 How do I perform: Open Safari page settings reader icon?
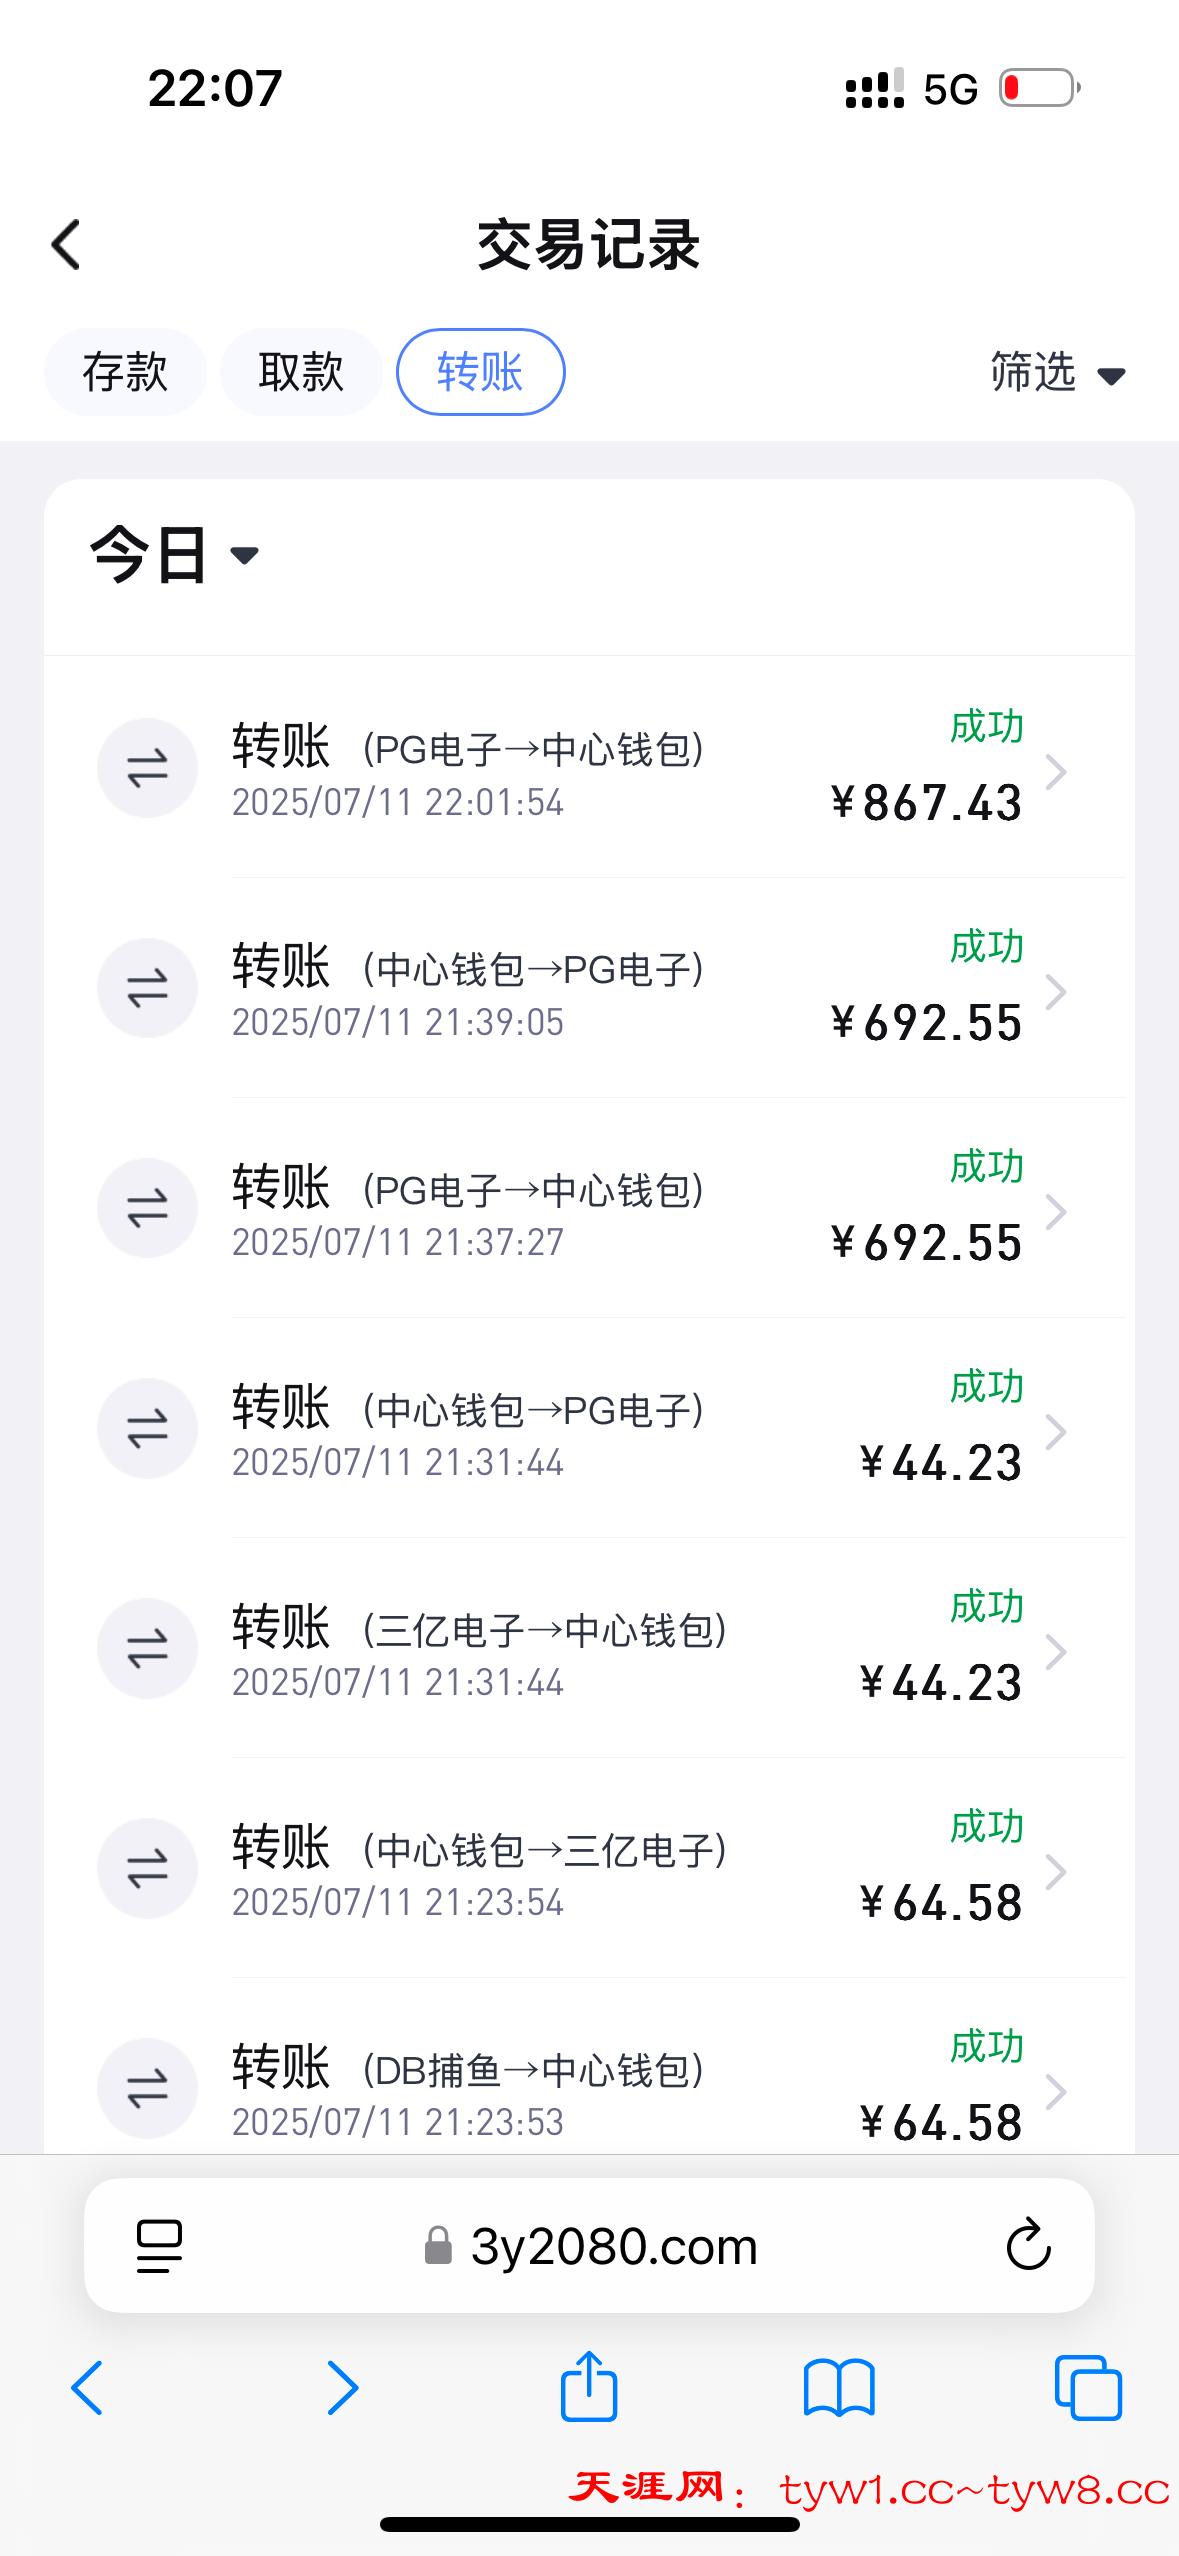tap(159, 2246)
